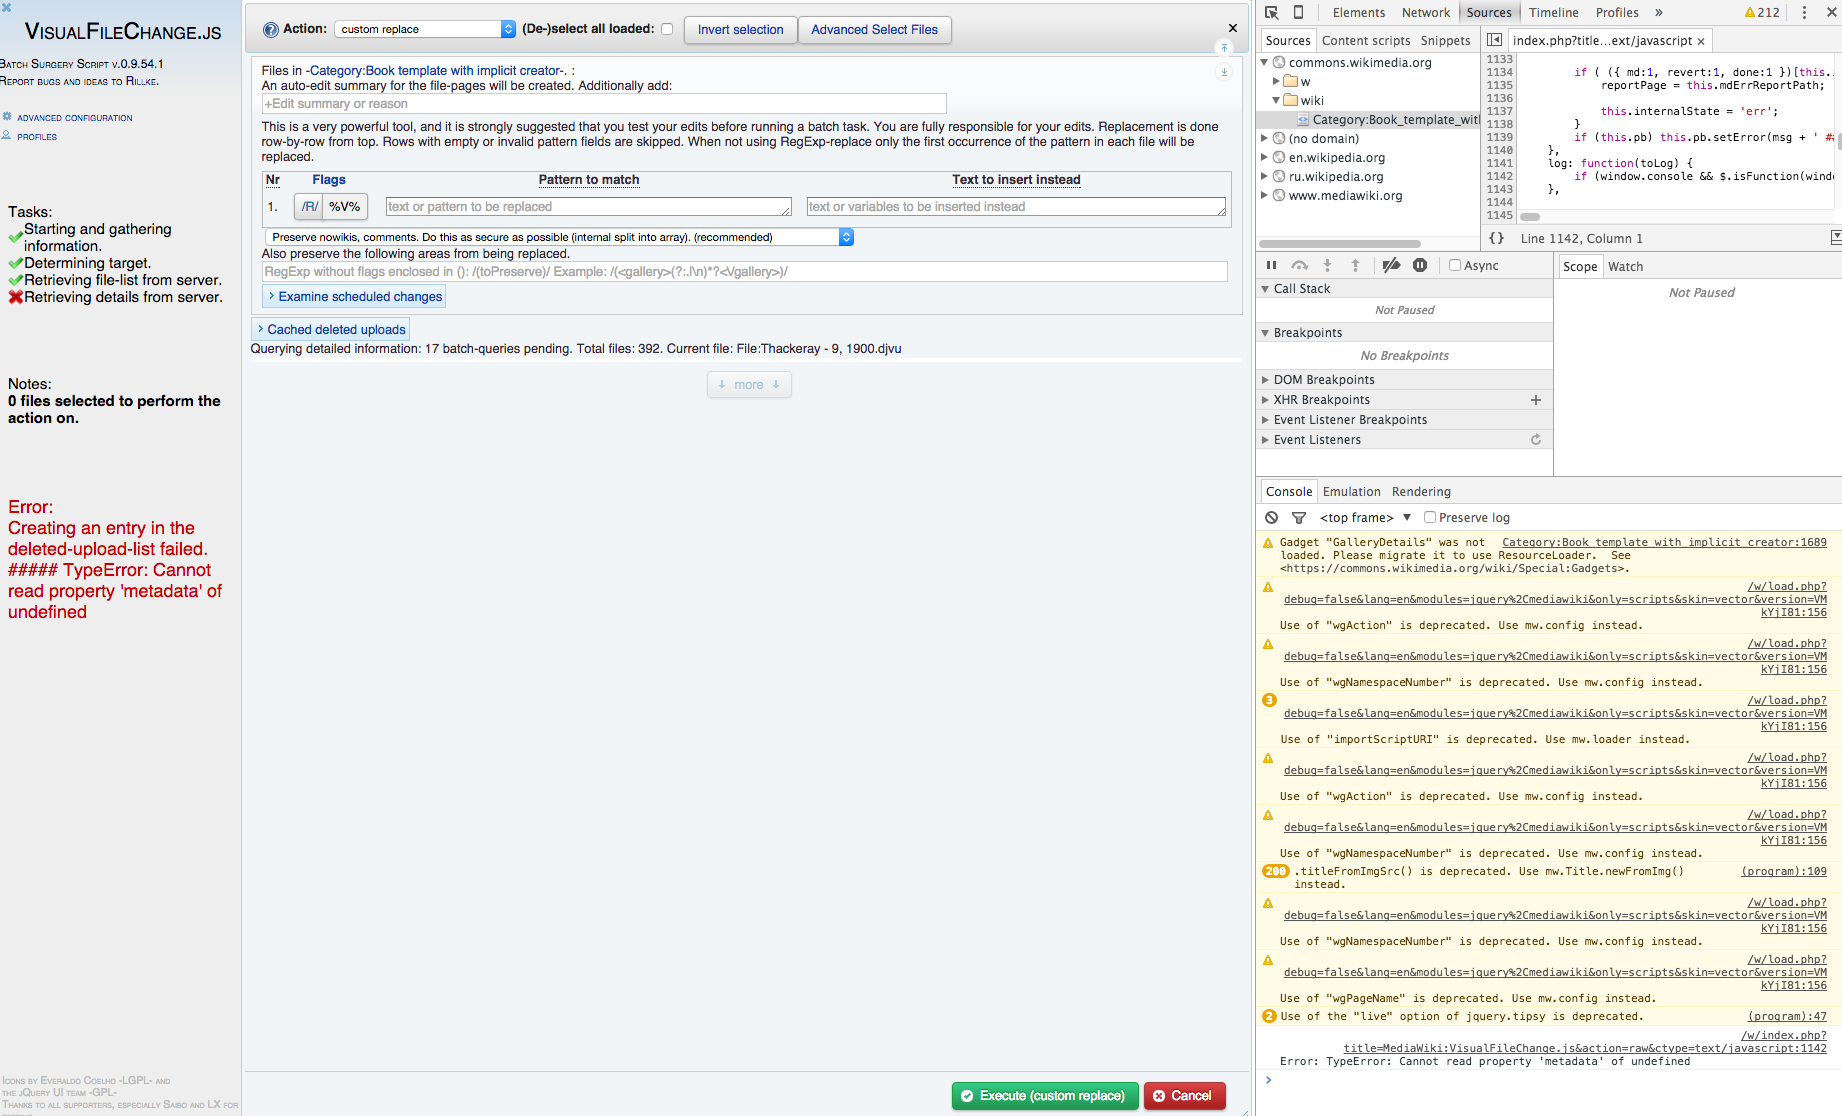Open the DevTools three-dot menu
1842x1116 pixels.
pos(1804,13)
